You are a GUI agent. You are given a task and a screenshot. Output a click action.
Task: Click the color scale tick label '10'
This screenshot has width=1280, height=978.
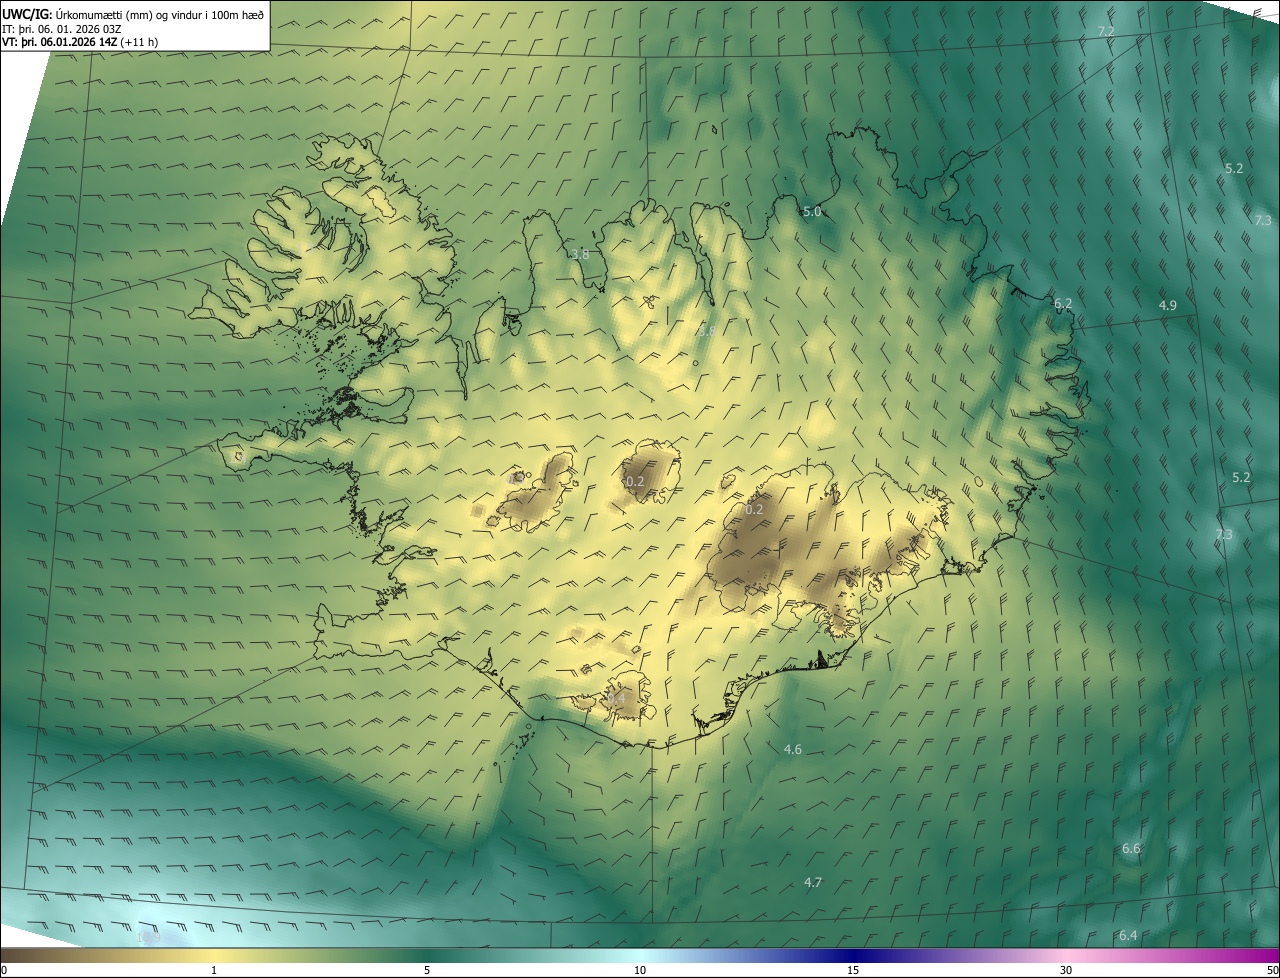pyautogui.click(x=640, y=970)
